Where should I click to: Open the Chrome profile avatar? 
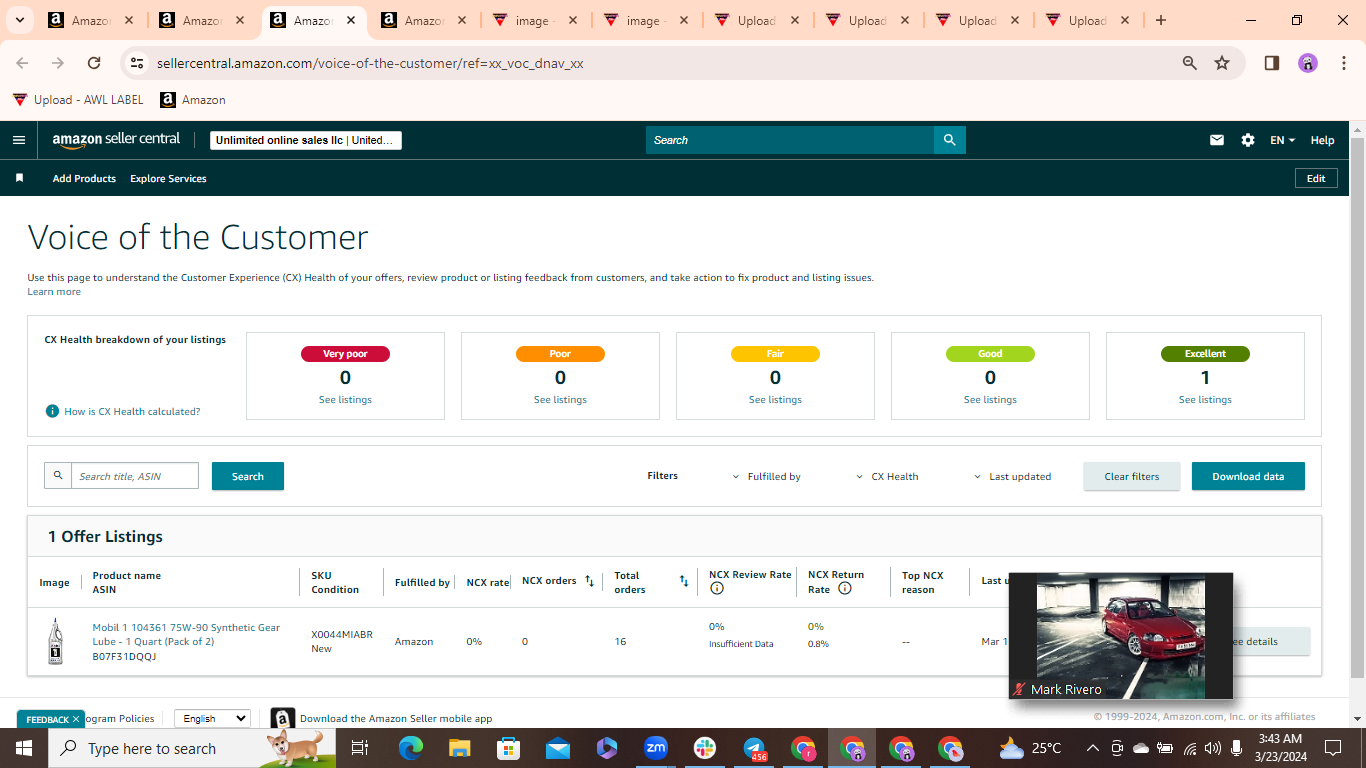1308,63
